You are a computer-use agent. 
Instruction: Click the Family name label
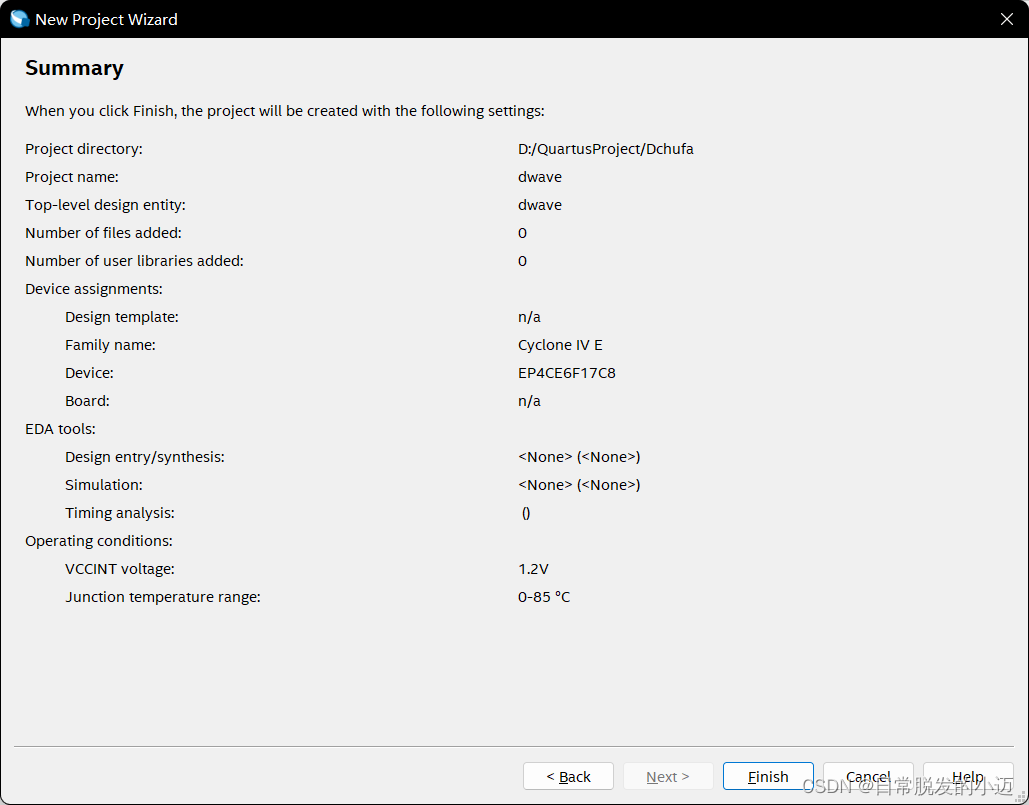pyautogui.click(x=110, y=345)
